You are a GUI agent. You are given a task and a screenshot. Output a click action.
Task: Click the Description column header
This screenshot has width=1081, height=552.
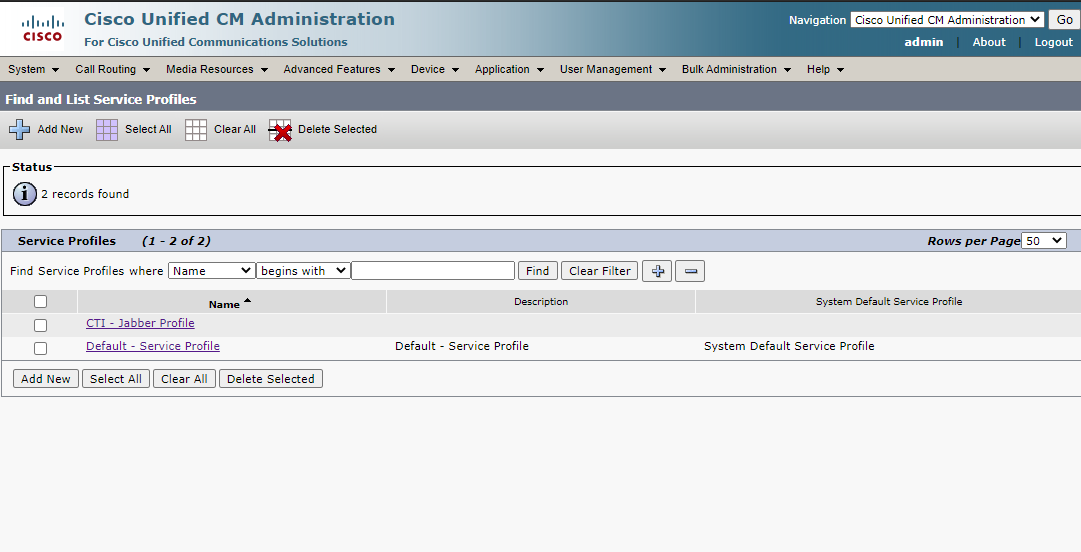pyautogui.click(x=541, y=302)
